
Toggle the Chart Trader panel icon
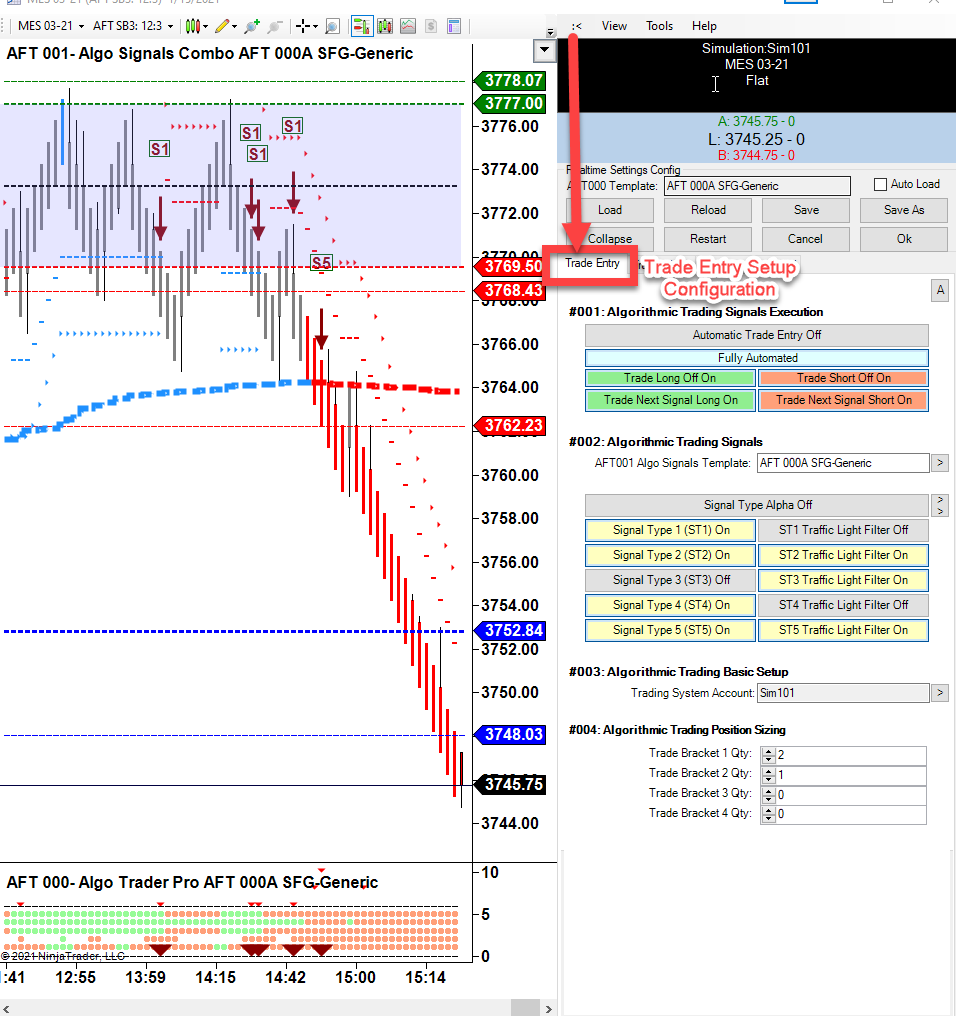point(360,26)
